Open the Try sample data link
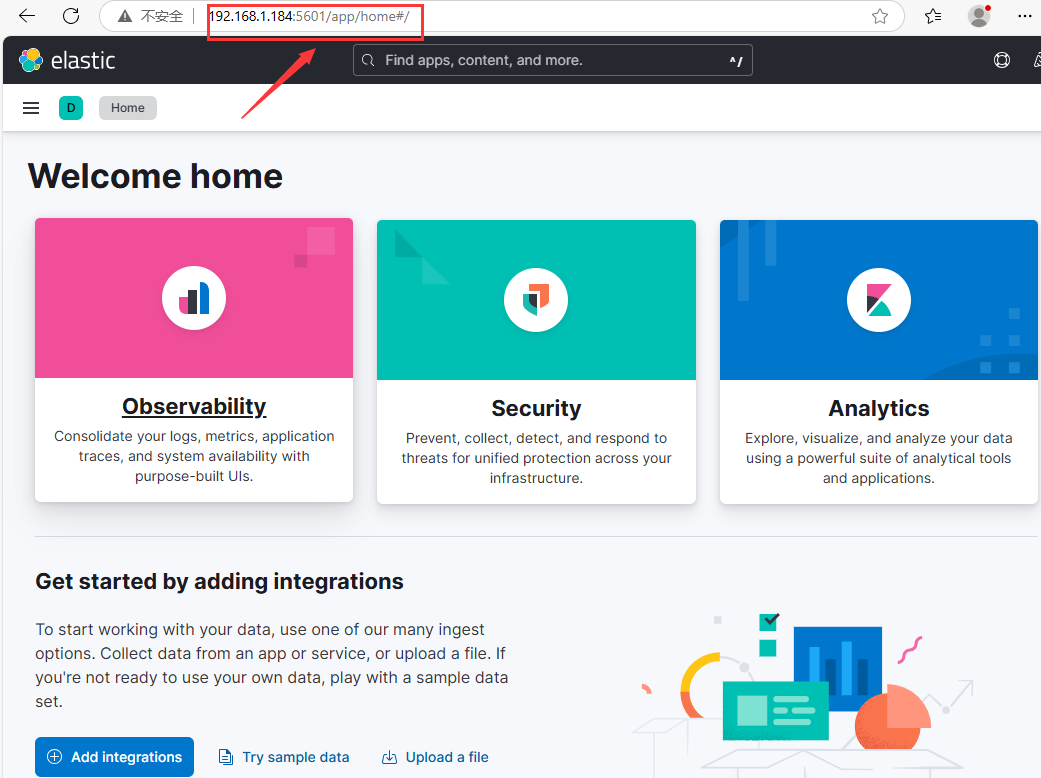Viewport: 1041px width, 778px height. (x=284, y=757)
